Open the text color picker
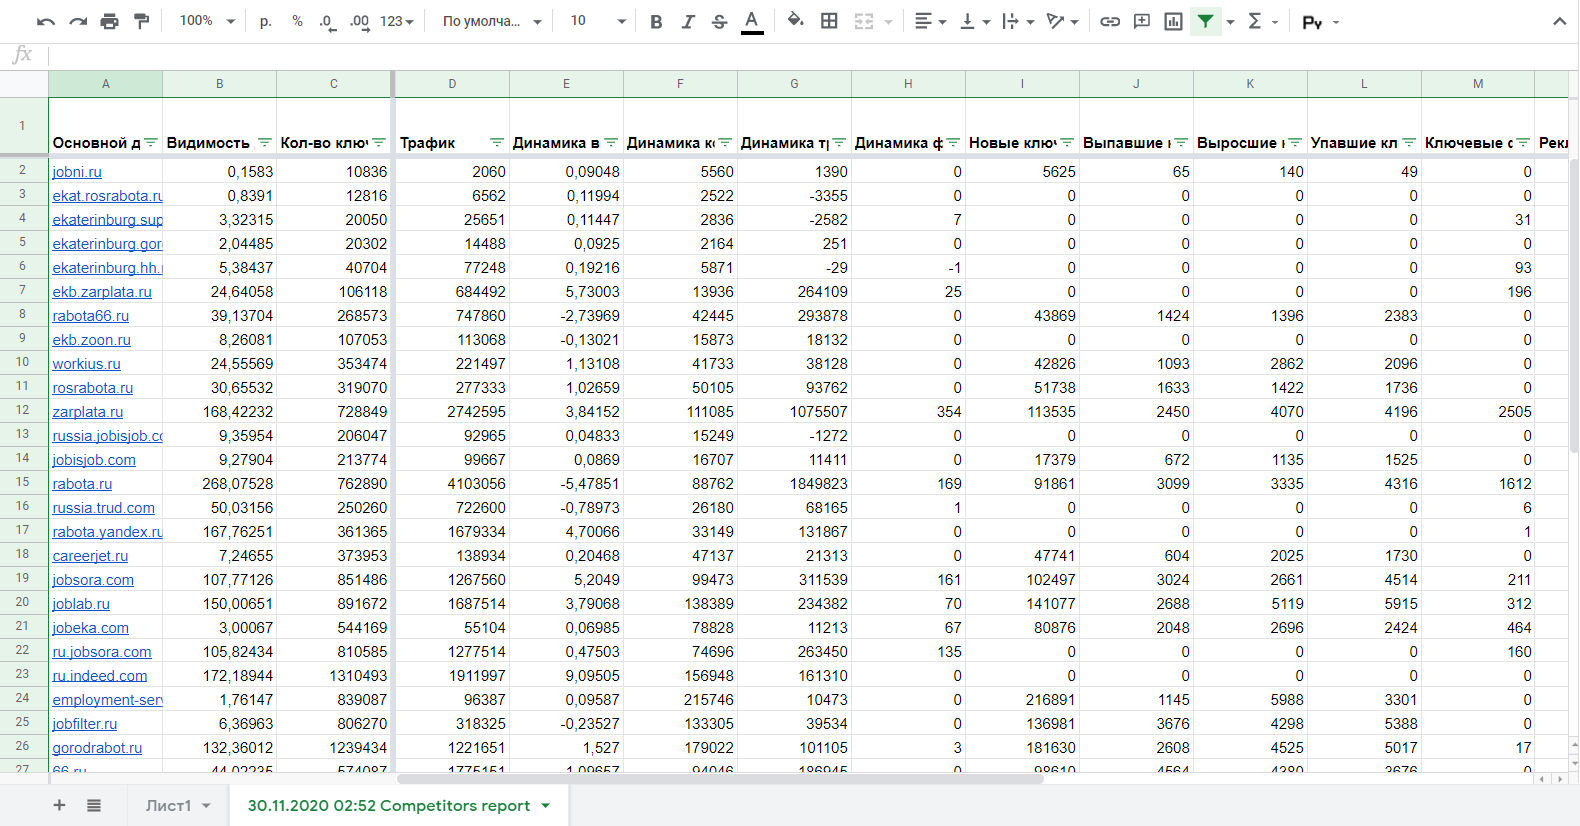Viewport: 1580px width, 826px height. [x=752, y=21]
